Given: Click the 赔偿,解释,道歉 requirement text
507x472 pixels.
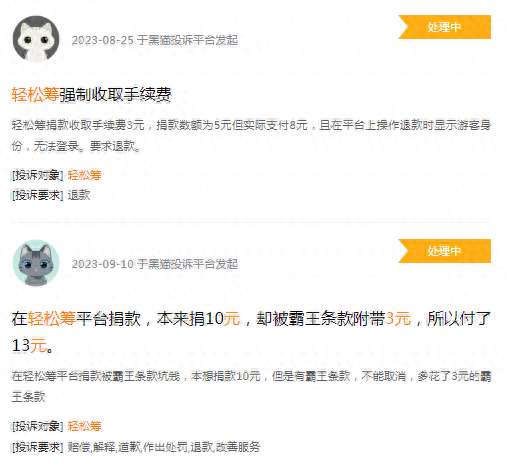Looking at the screenshot, I should [x=164, y=447].
